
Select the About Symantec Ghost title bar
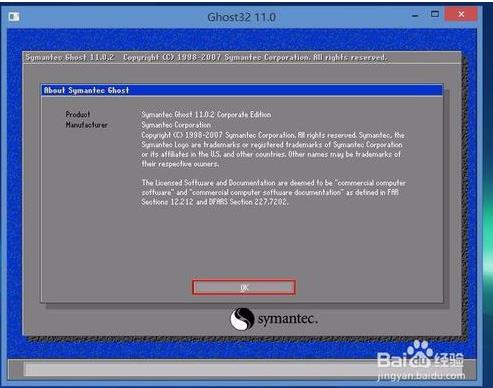coord(242,90)
